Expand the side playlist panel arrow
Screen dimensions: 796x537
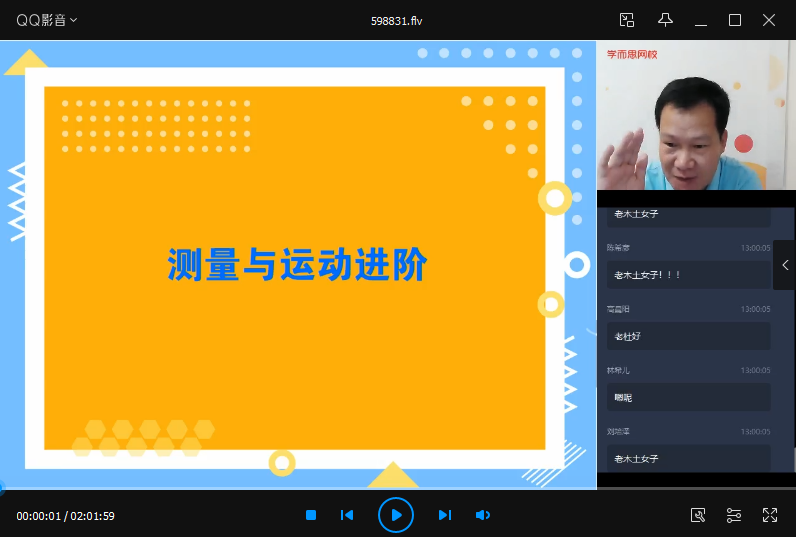tap(785, 265)
